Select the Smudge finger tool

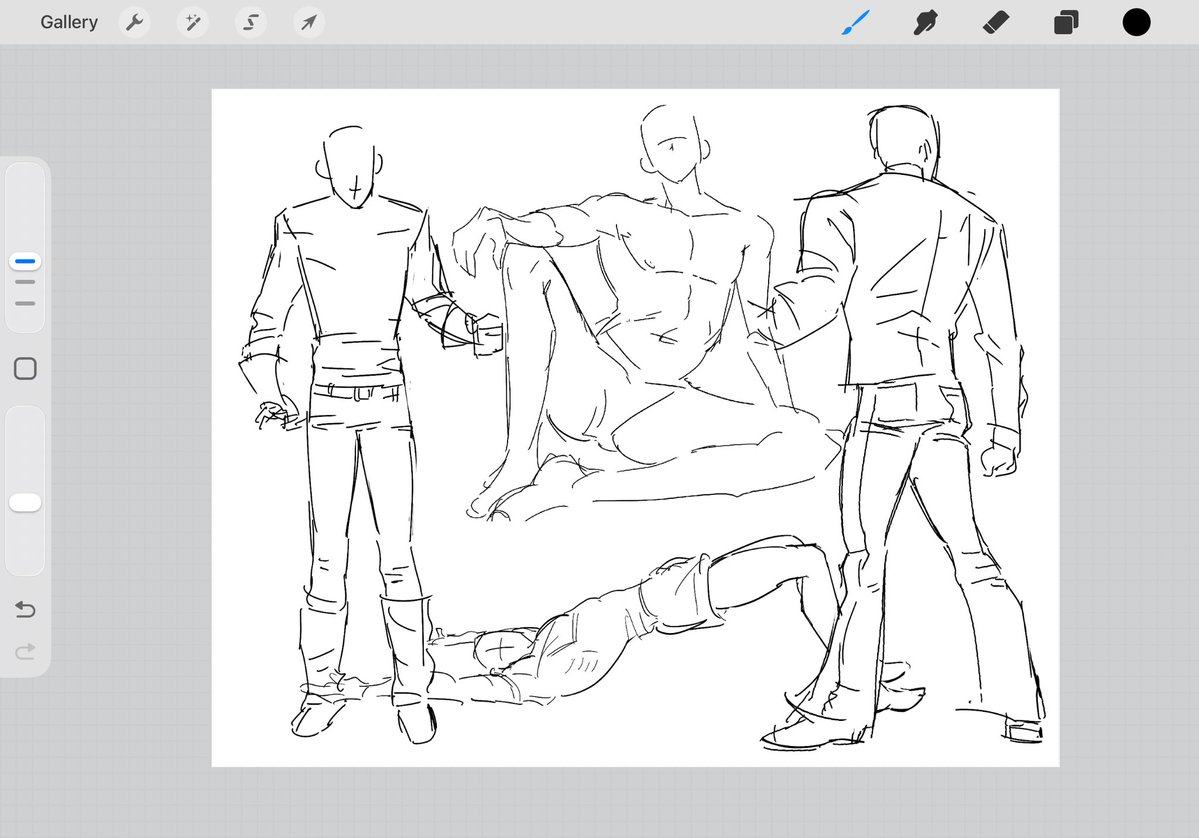[x=925, y=22]
